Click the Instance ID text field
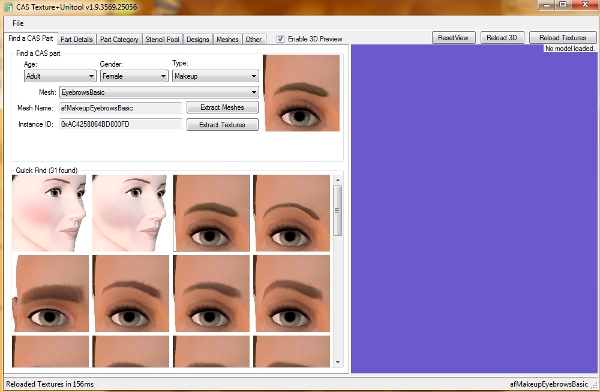600x392 pixels. click(121, 124)
